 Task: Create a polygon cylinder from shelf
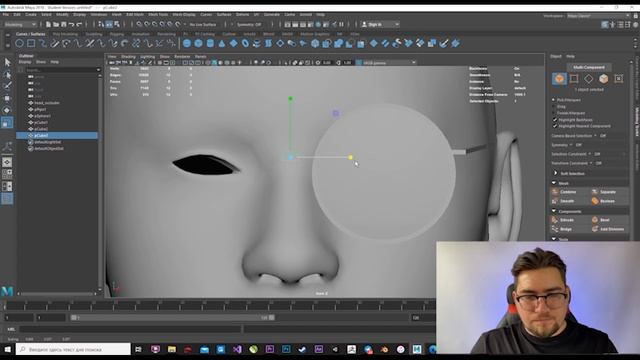[210, 43]
